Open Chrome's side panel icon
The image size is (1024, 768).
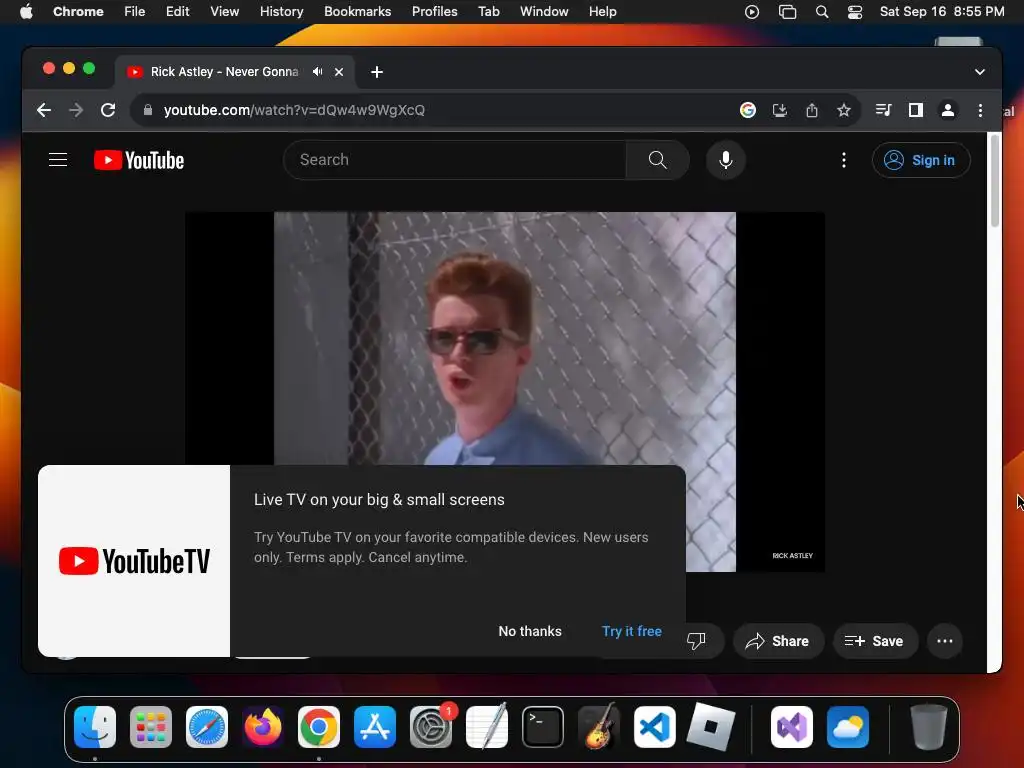916,110
